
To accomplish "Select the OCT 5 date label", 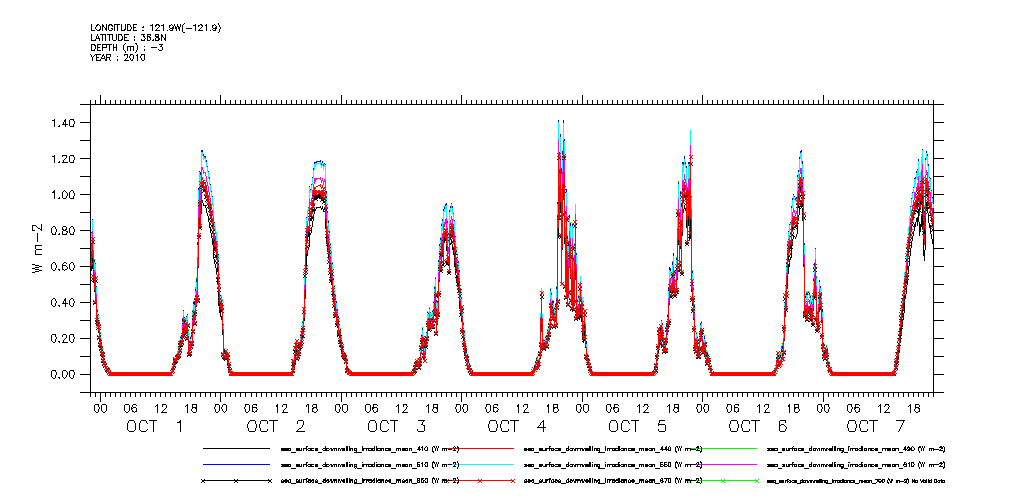I will (x=637, y=426).
